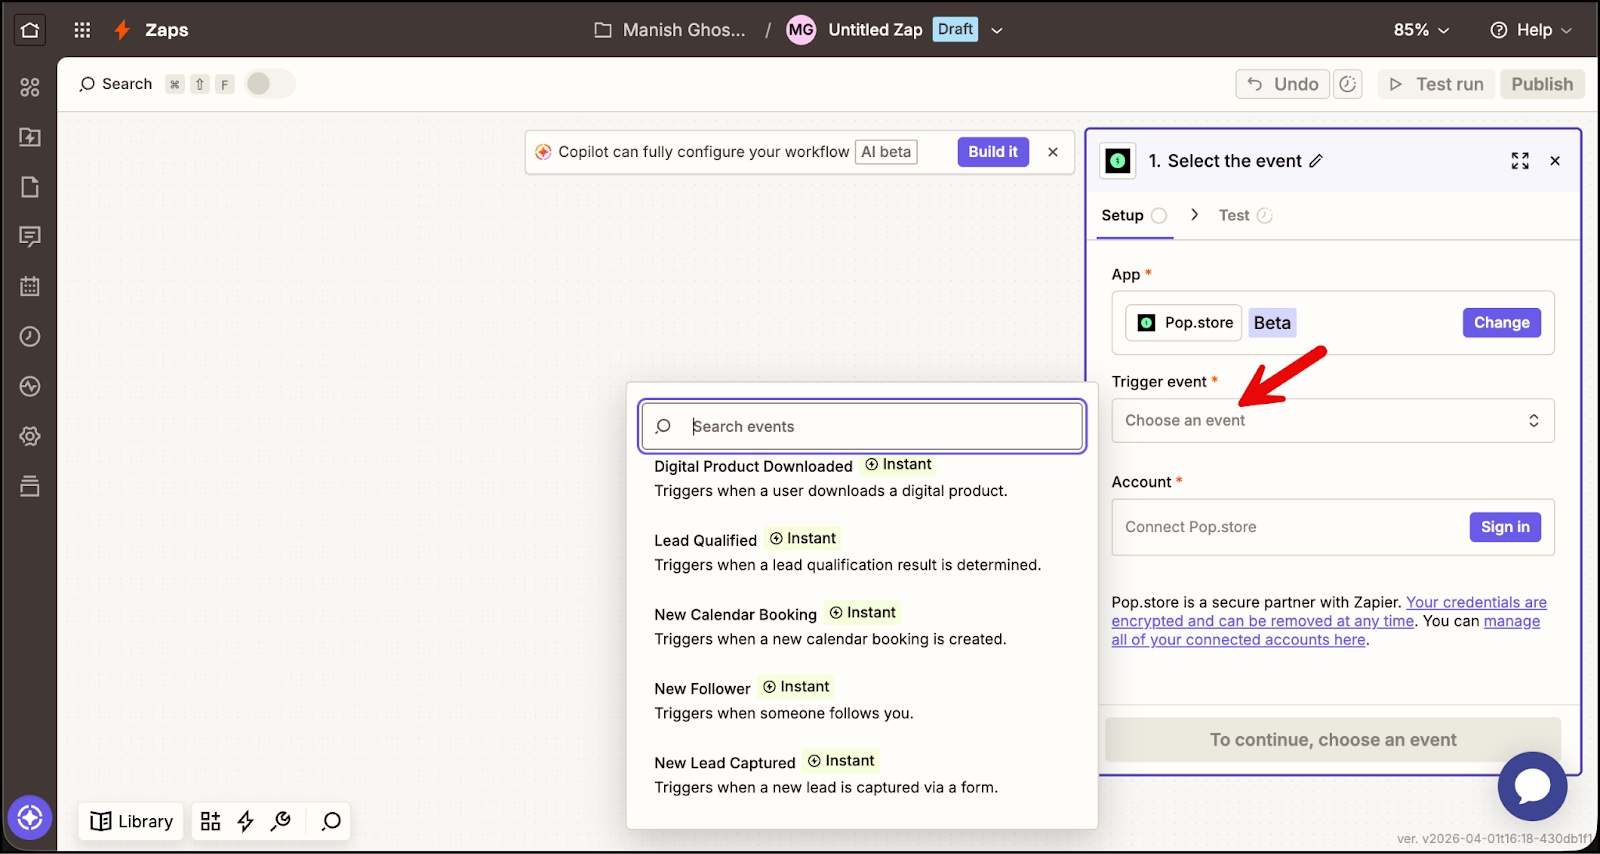Dismiss the Copilot banner

(x=1053, y=152)
